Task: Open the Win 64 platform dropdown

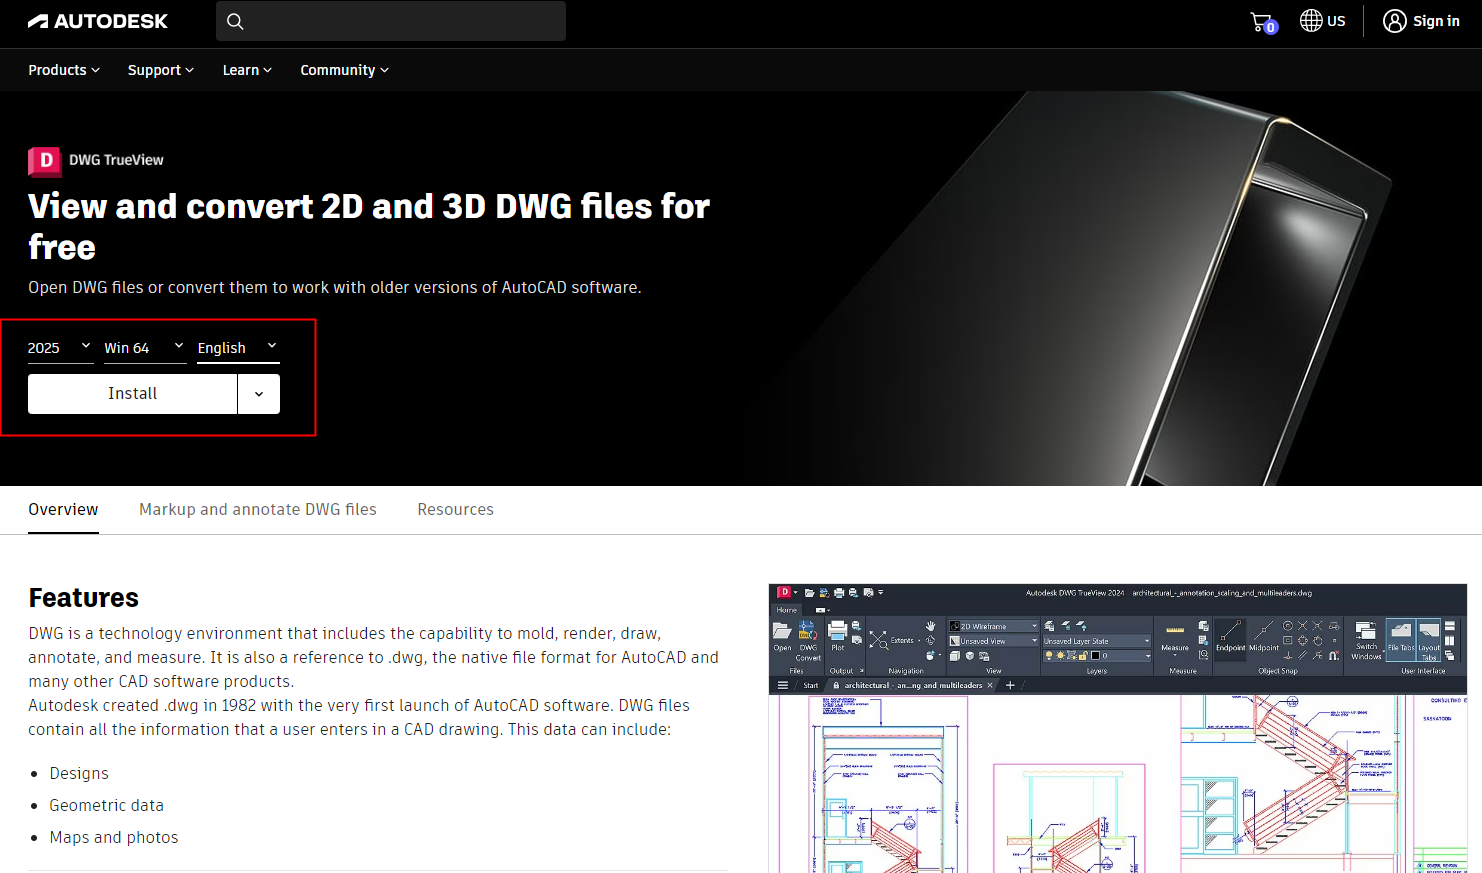Action: 145,348
